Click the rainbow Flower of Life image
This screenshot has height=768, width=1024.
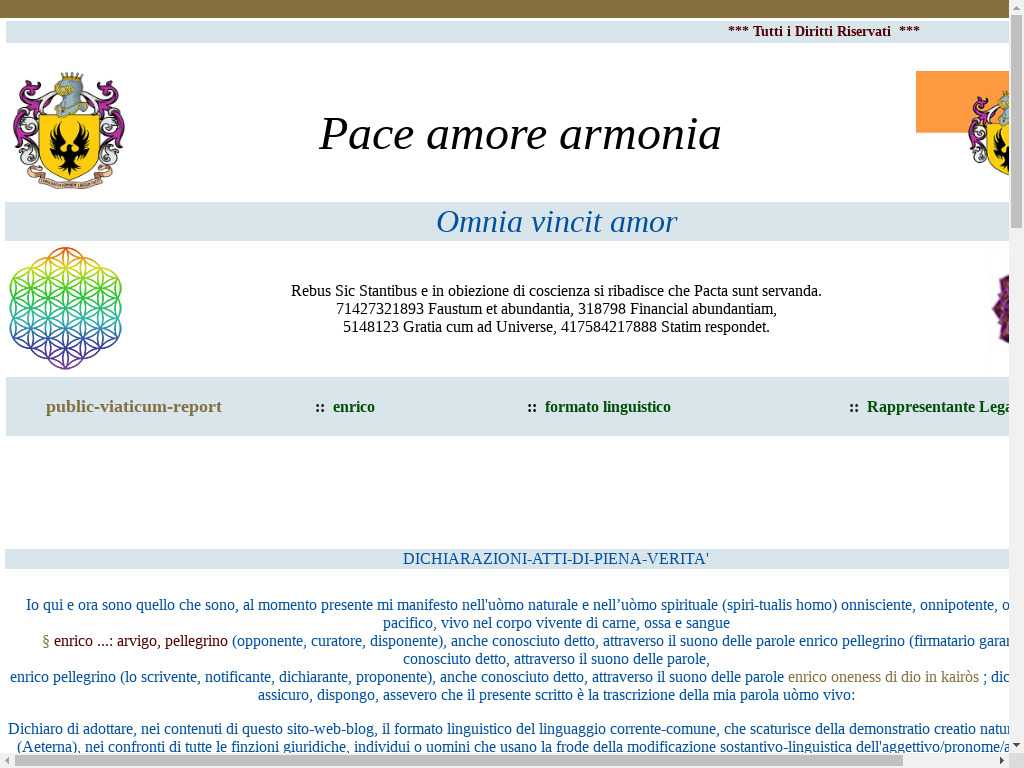(66, 308)
